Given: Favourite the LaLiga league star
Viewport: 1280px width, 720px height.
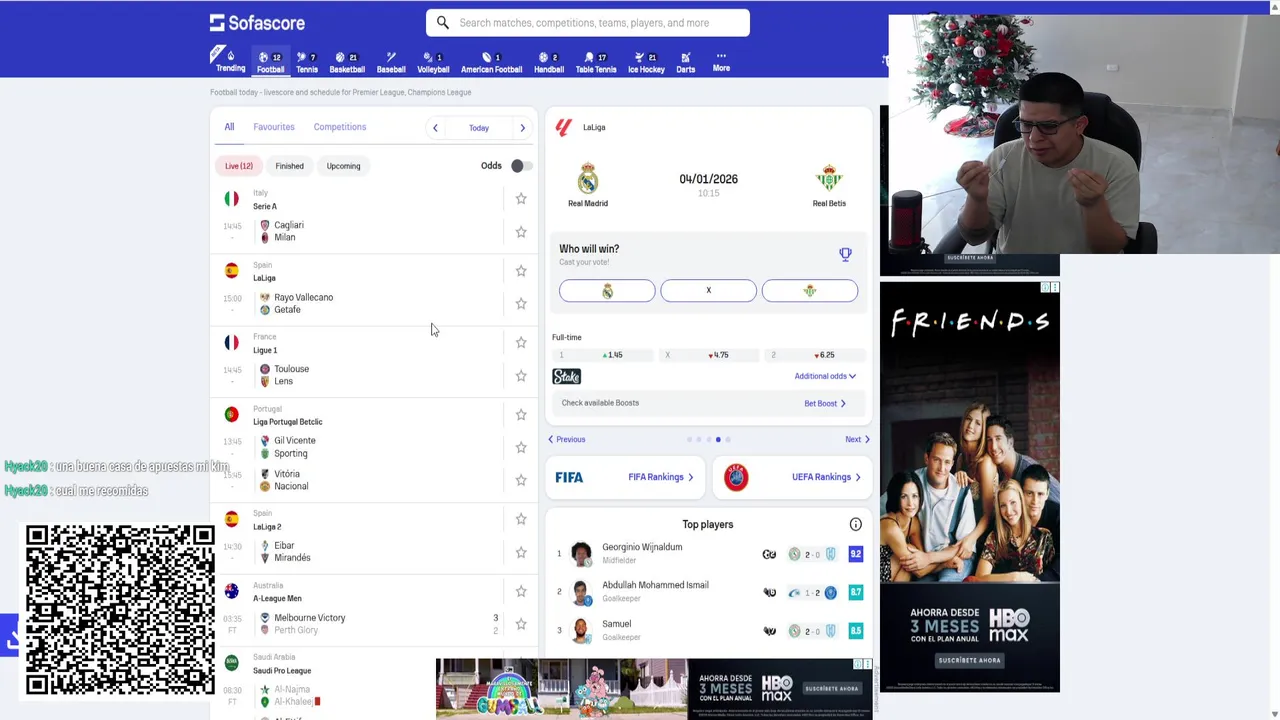Looking at the screenshot, I should pos(521,271).
